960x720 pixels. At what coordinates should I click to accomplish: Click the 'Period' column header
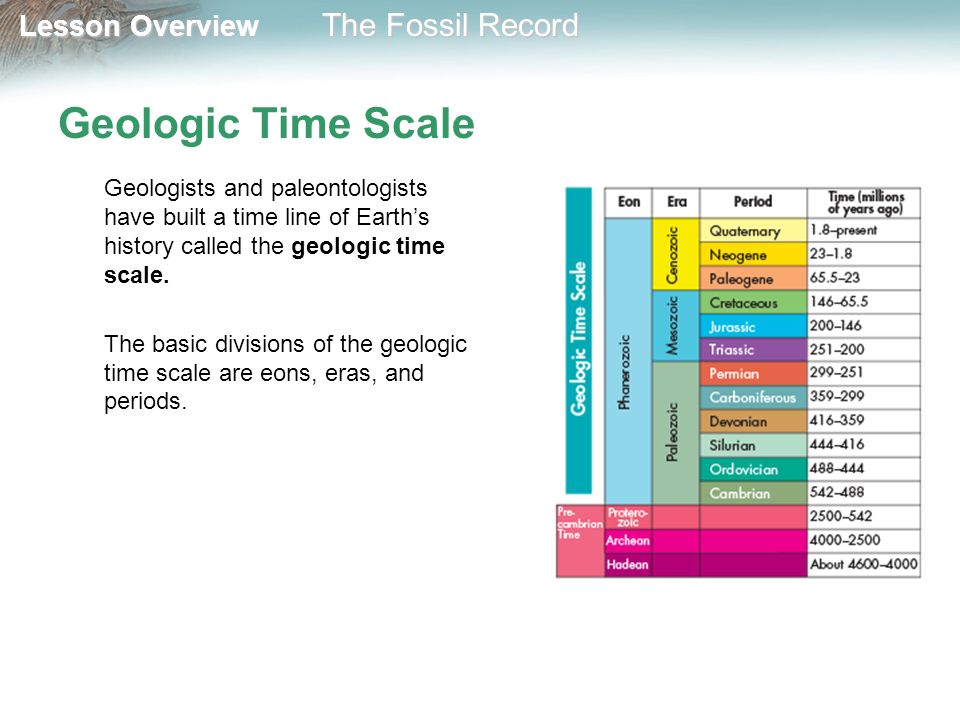(753, 202)
